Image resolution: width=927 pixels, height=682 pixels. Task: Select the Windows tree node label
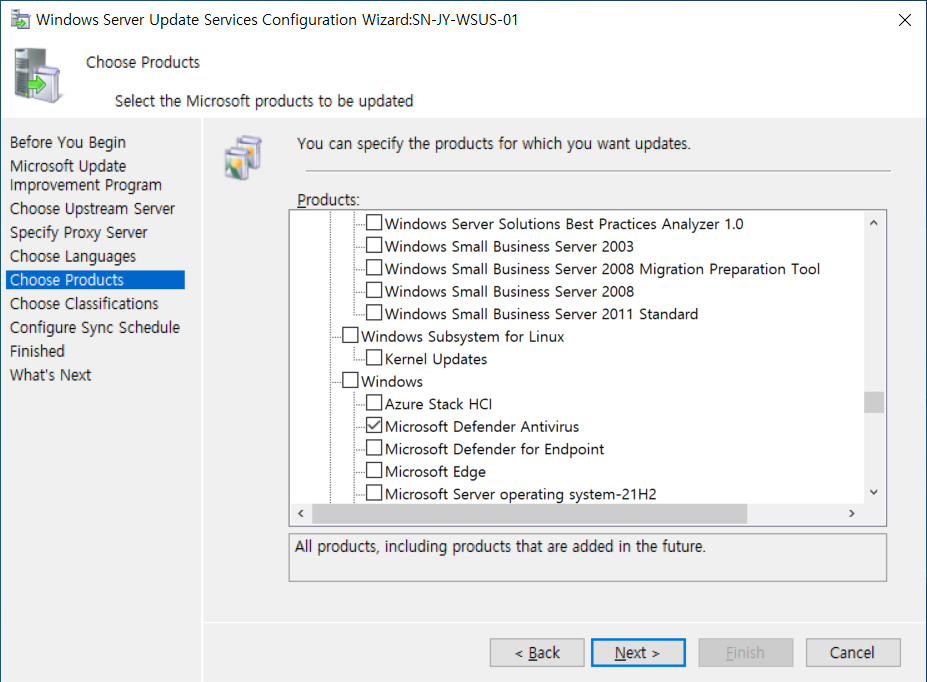click(x=392, y=381)
